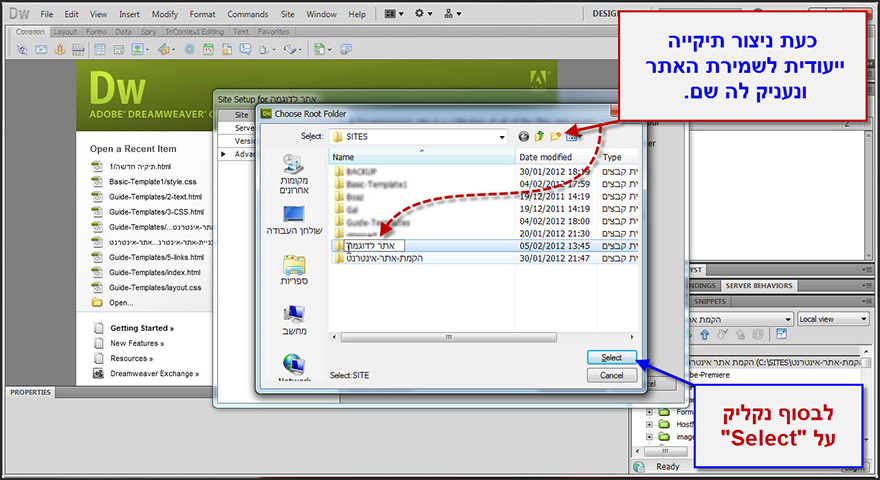This screenshot has height=480, width=880.
Task: Click the Check Out icon in Files panel
Action: (x=723, y=335)
